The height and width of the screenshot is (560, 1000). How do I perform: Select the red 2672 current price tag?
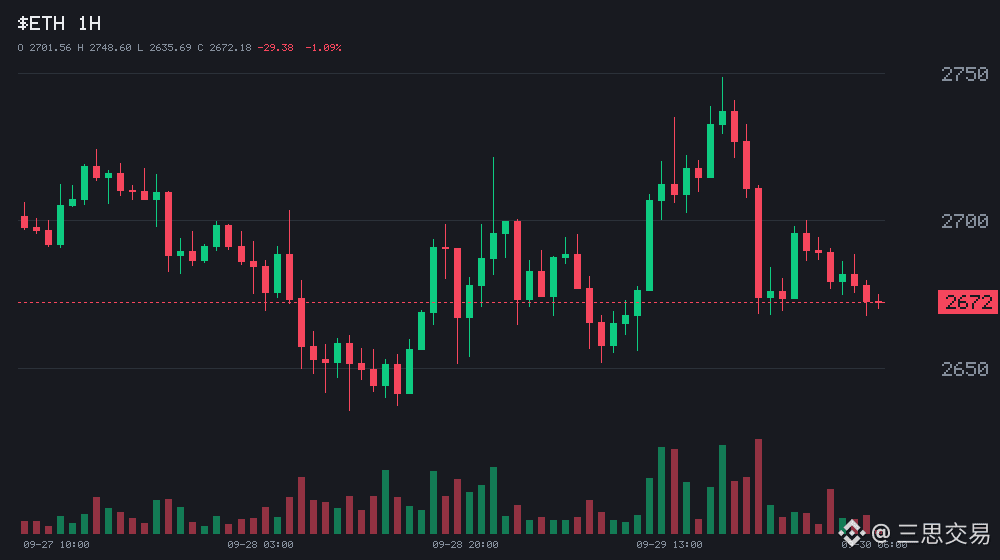click(968, 302)
